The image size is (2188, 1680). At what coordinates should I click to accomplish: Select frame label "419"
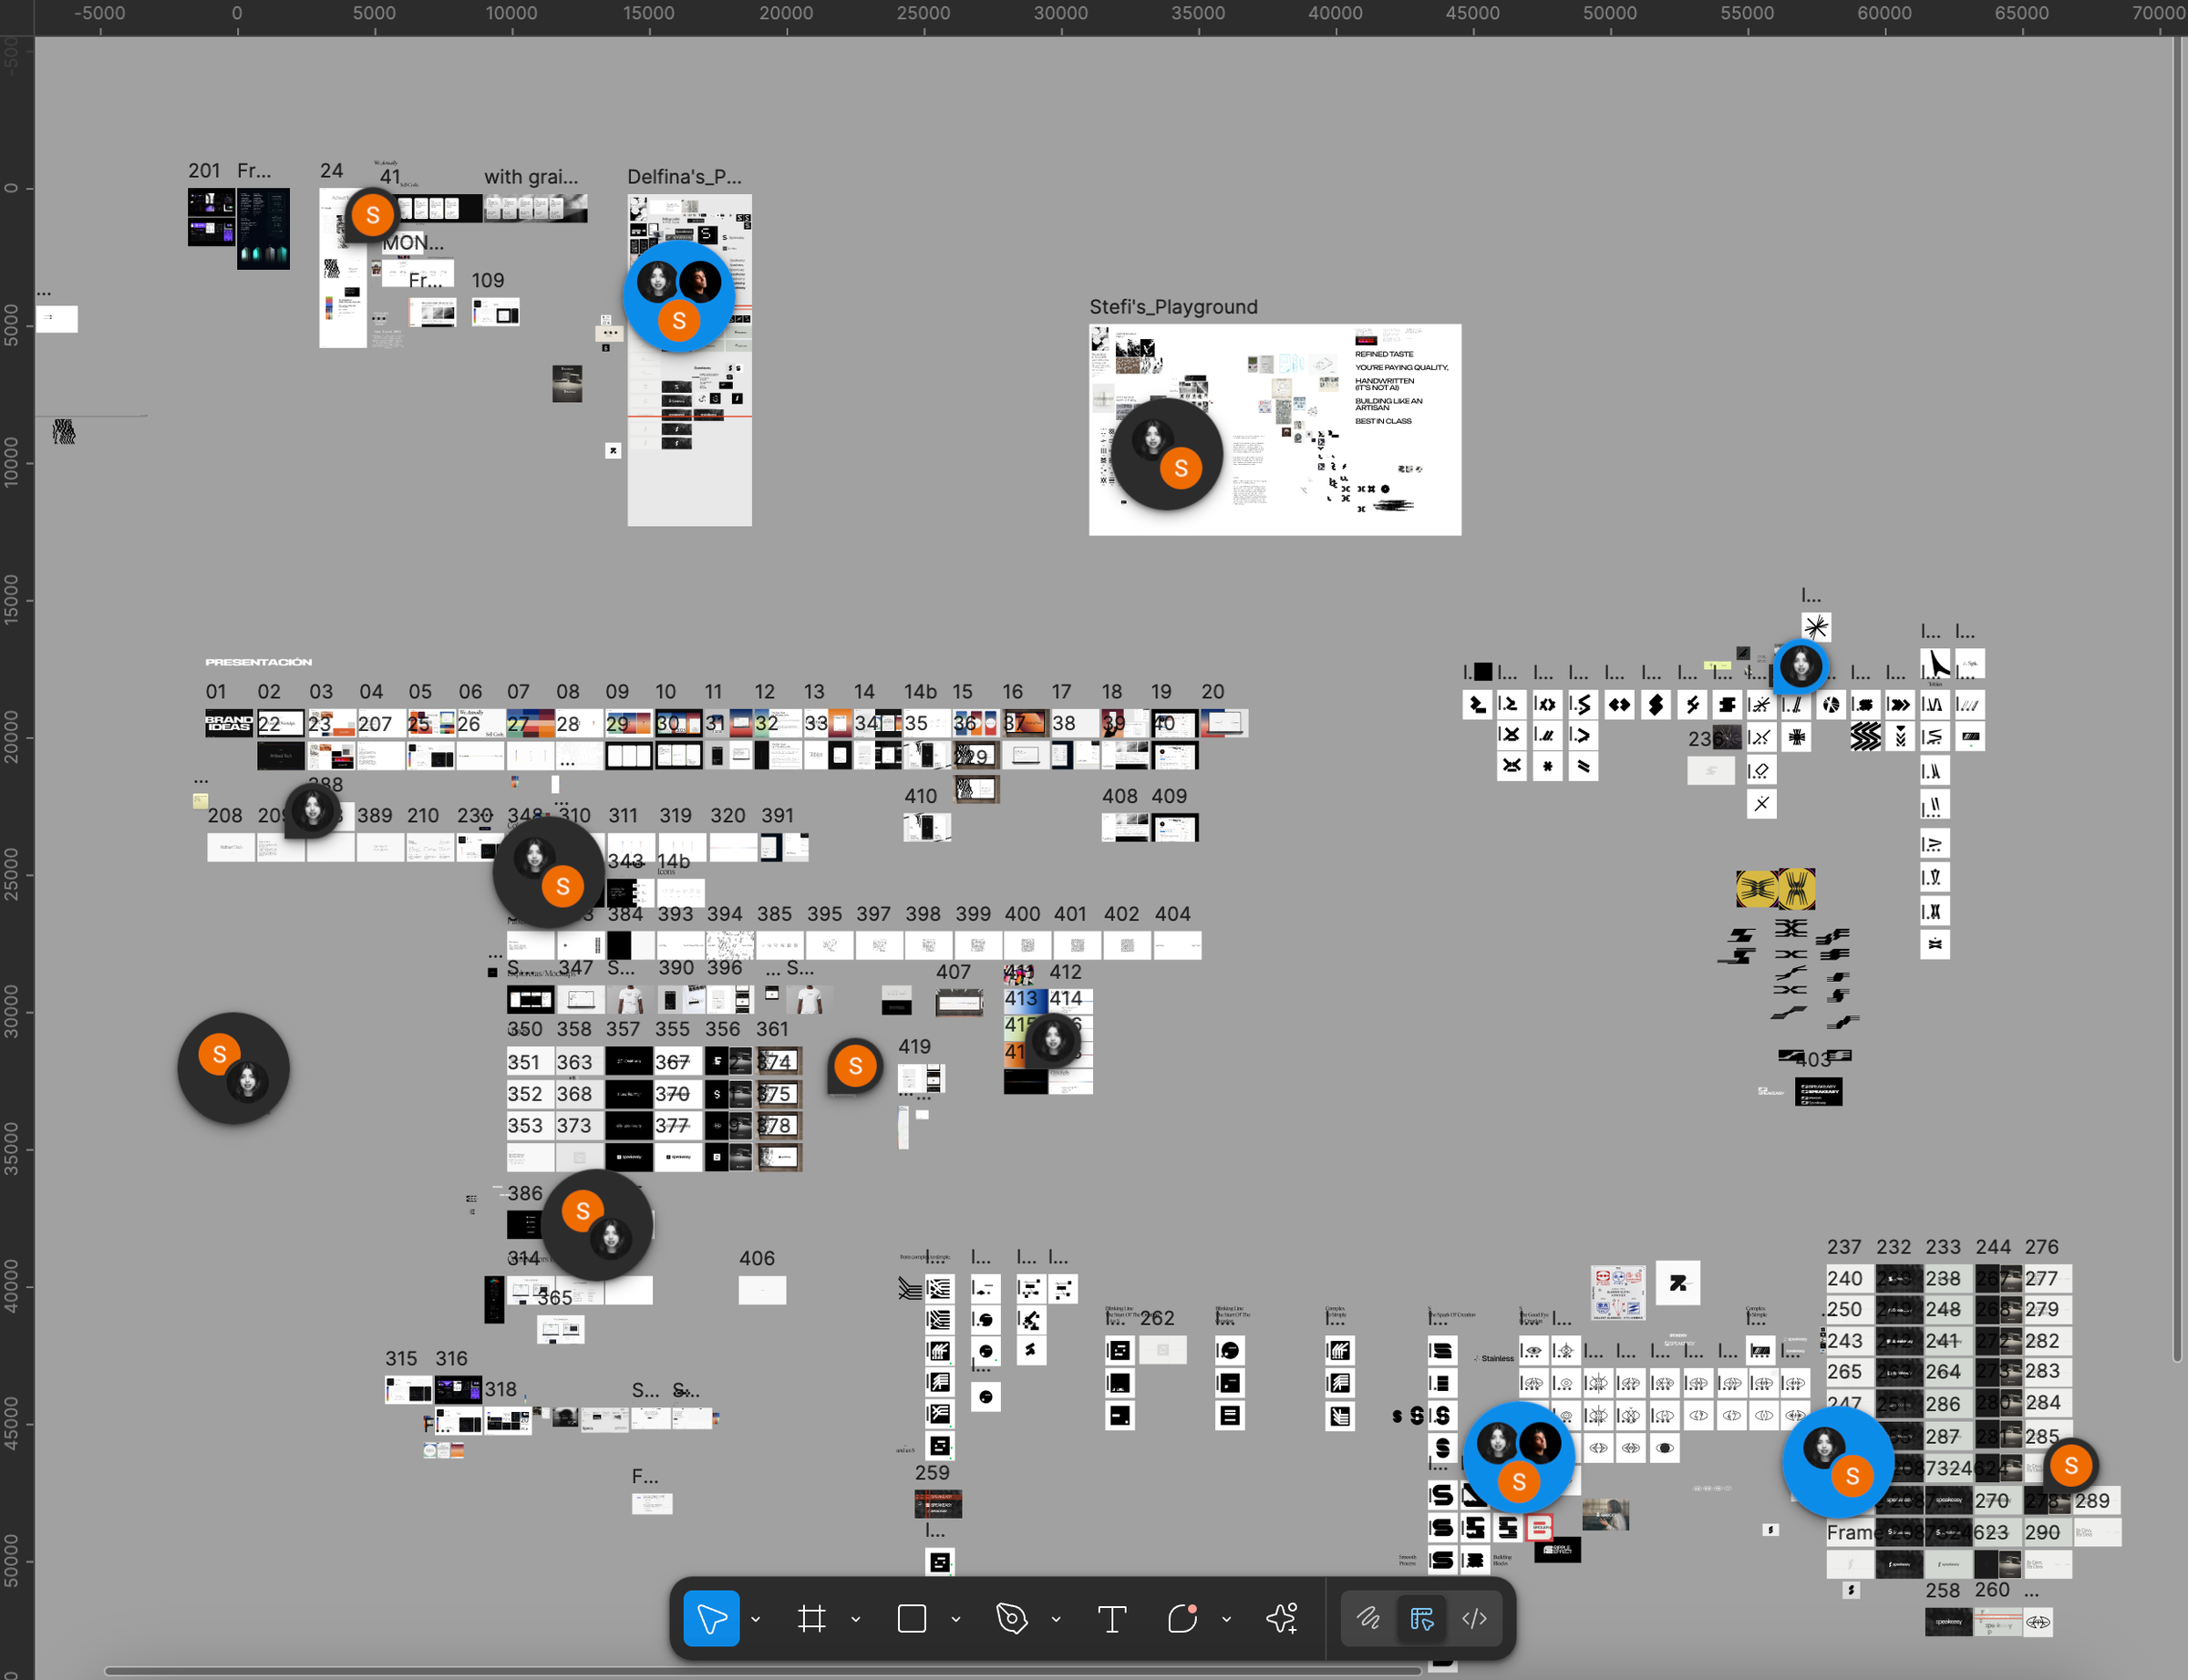coord(914,1047)
